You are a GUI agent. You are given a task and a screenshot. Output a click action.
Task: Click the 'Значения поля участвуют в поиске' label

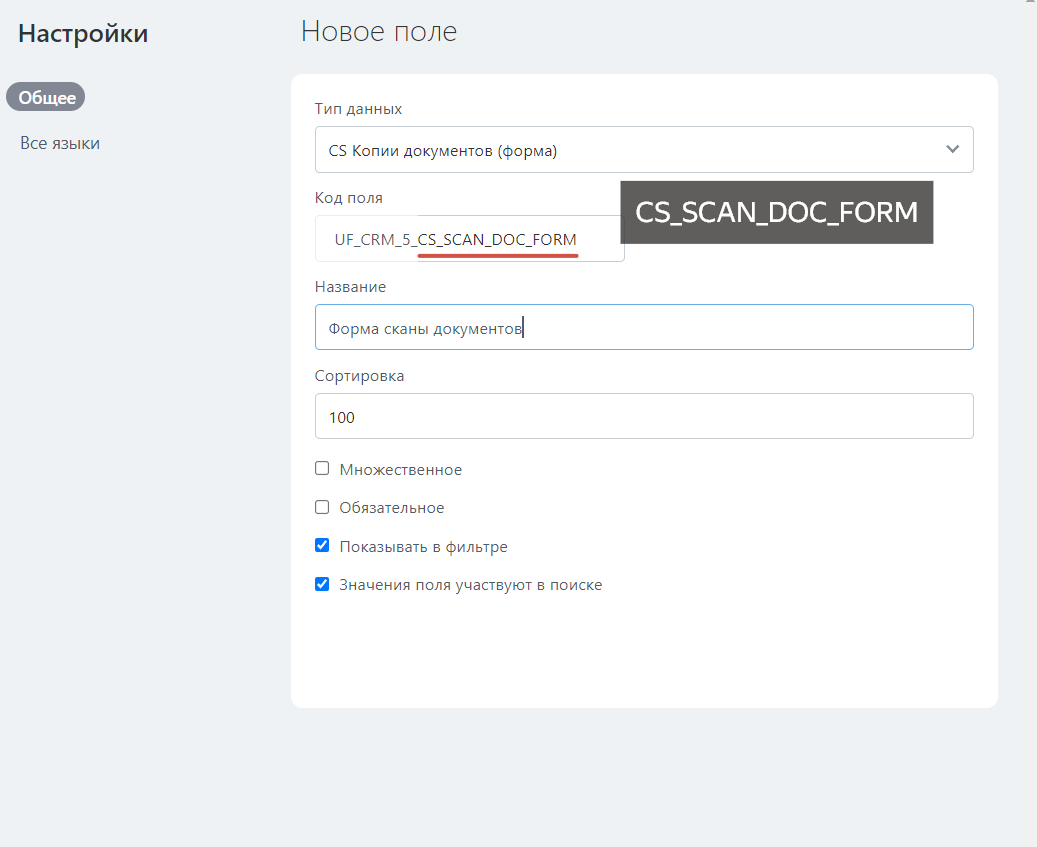(470, 585)
